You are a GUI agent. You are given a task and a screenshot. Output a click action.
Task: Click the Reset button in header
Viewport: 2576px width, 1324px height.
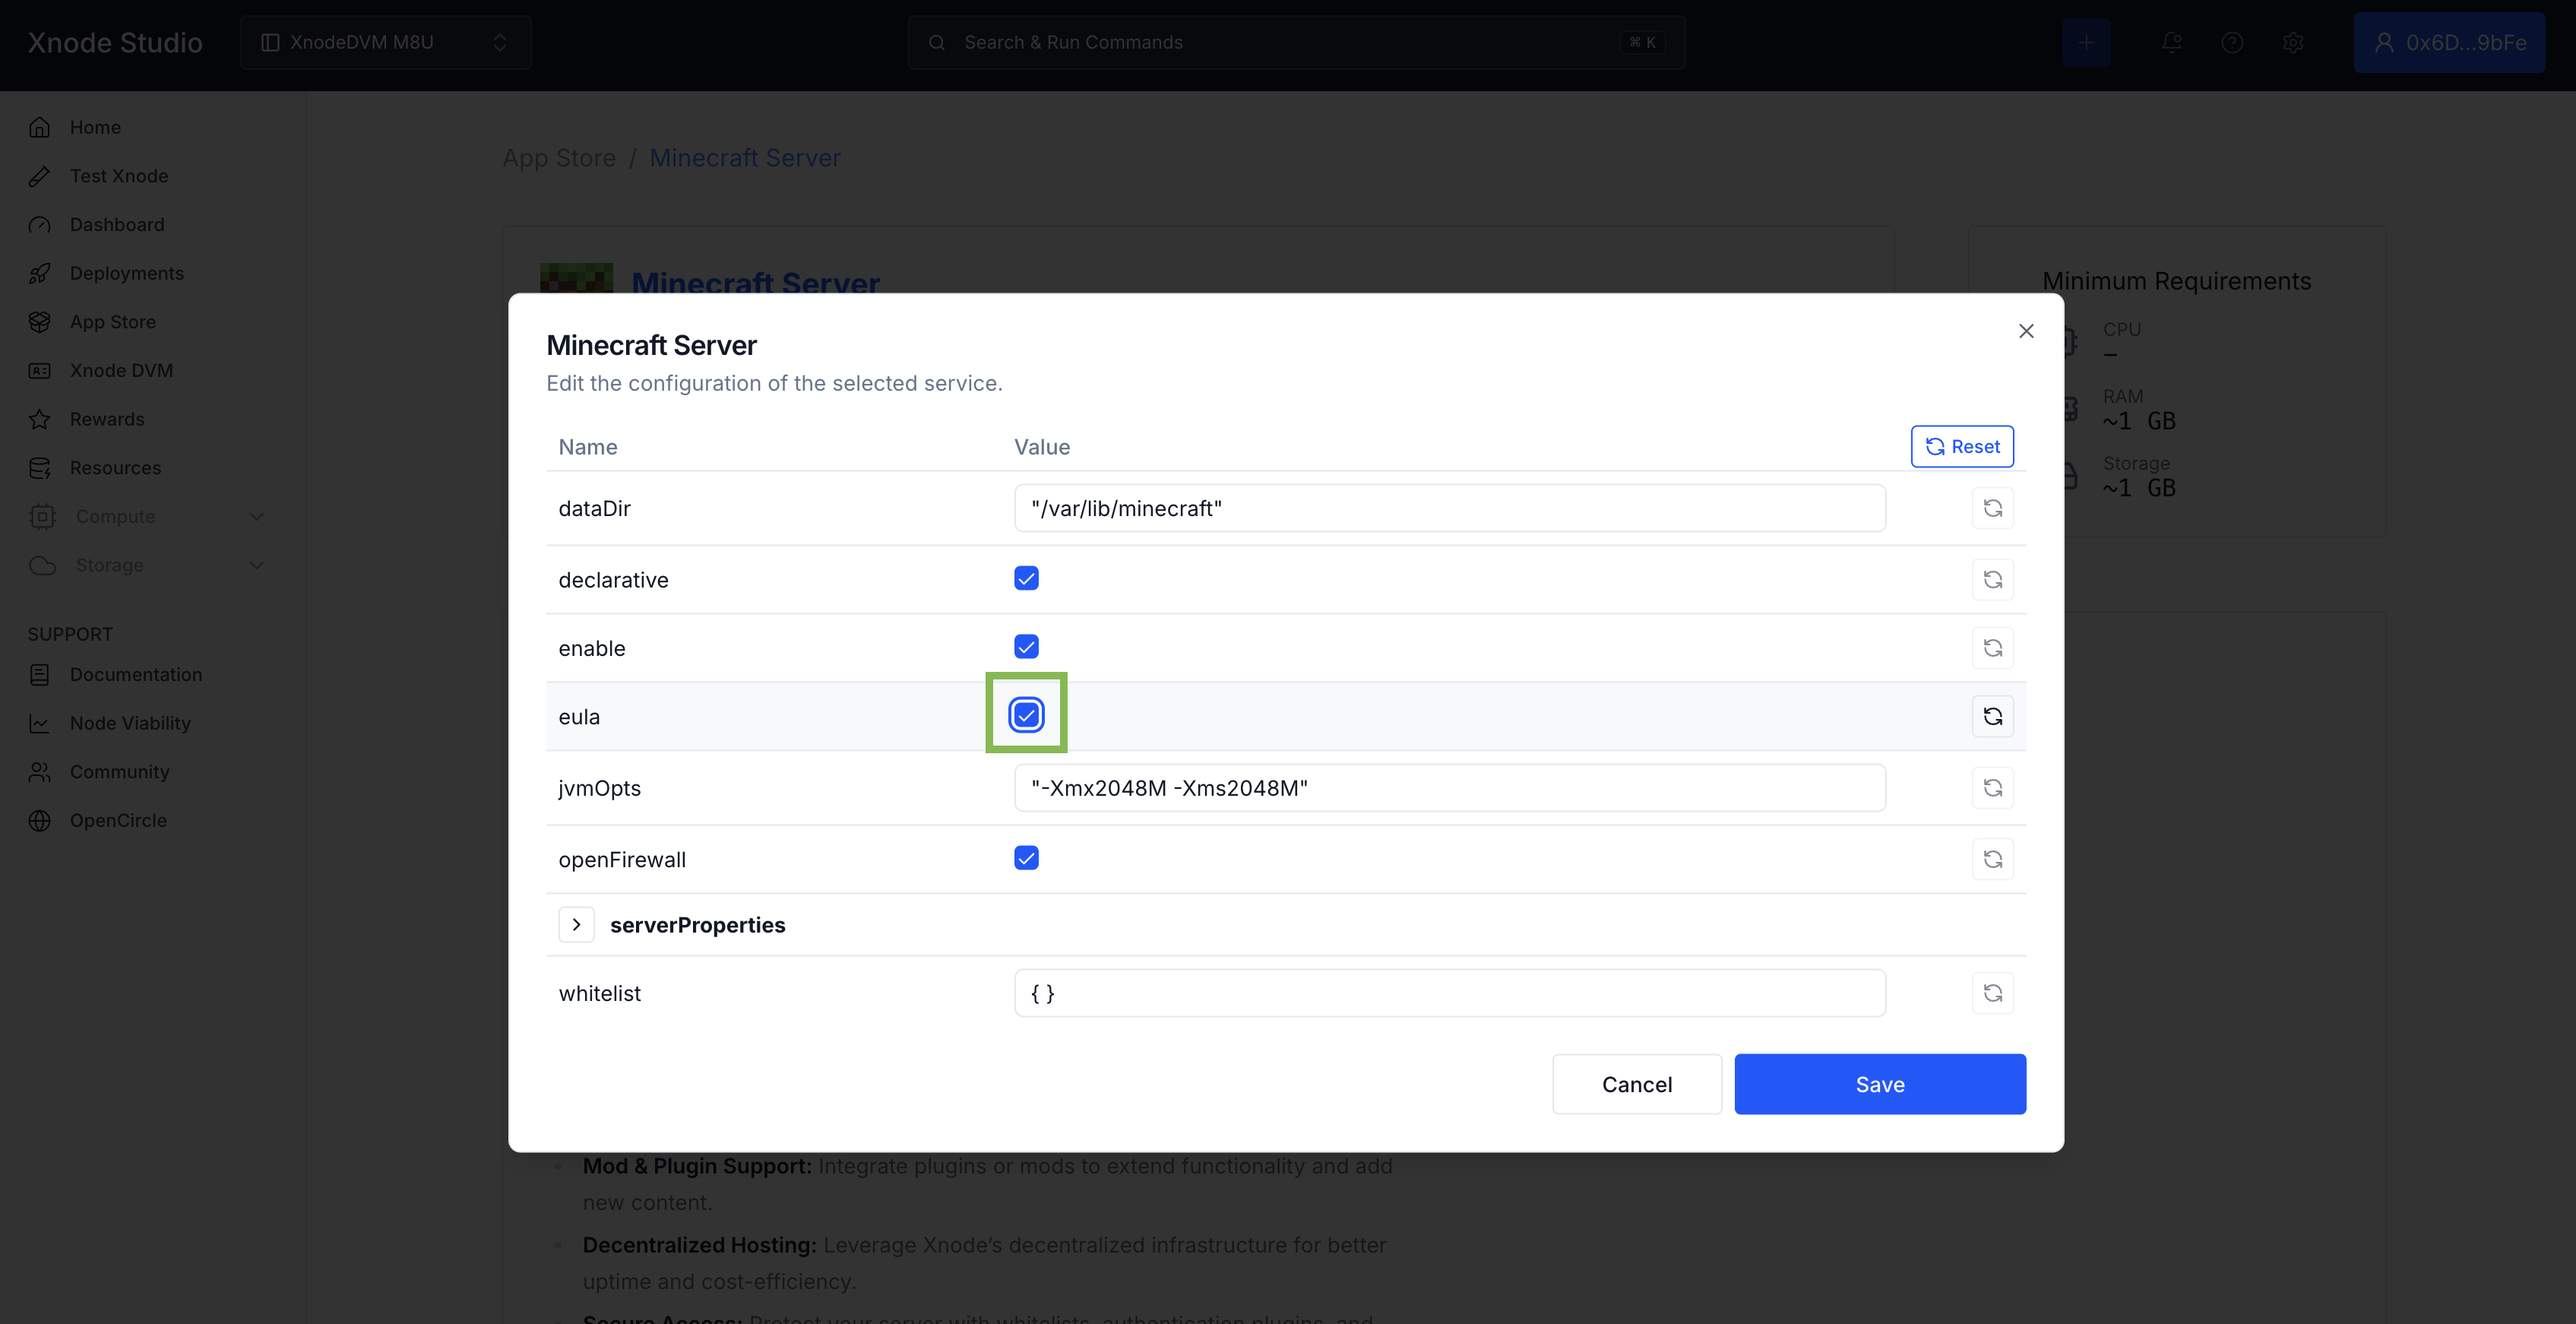1962,446
